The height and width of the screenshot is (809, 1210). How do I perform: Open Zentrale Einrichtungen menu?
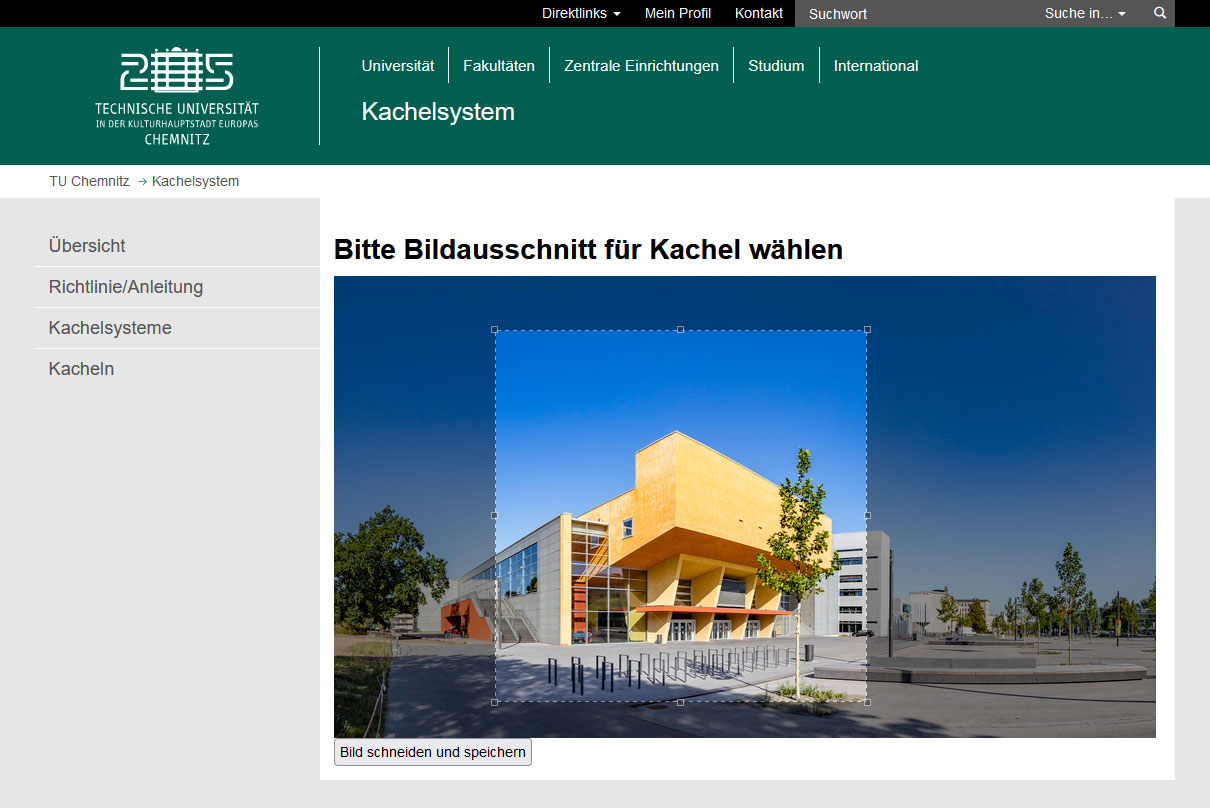(641, 66)
